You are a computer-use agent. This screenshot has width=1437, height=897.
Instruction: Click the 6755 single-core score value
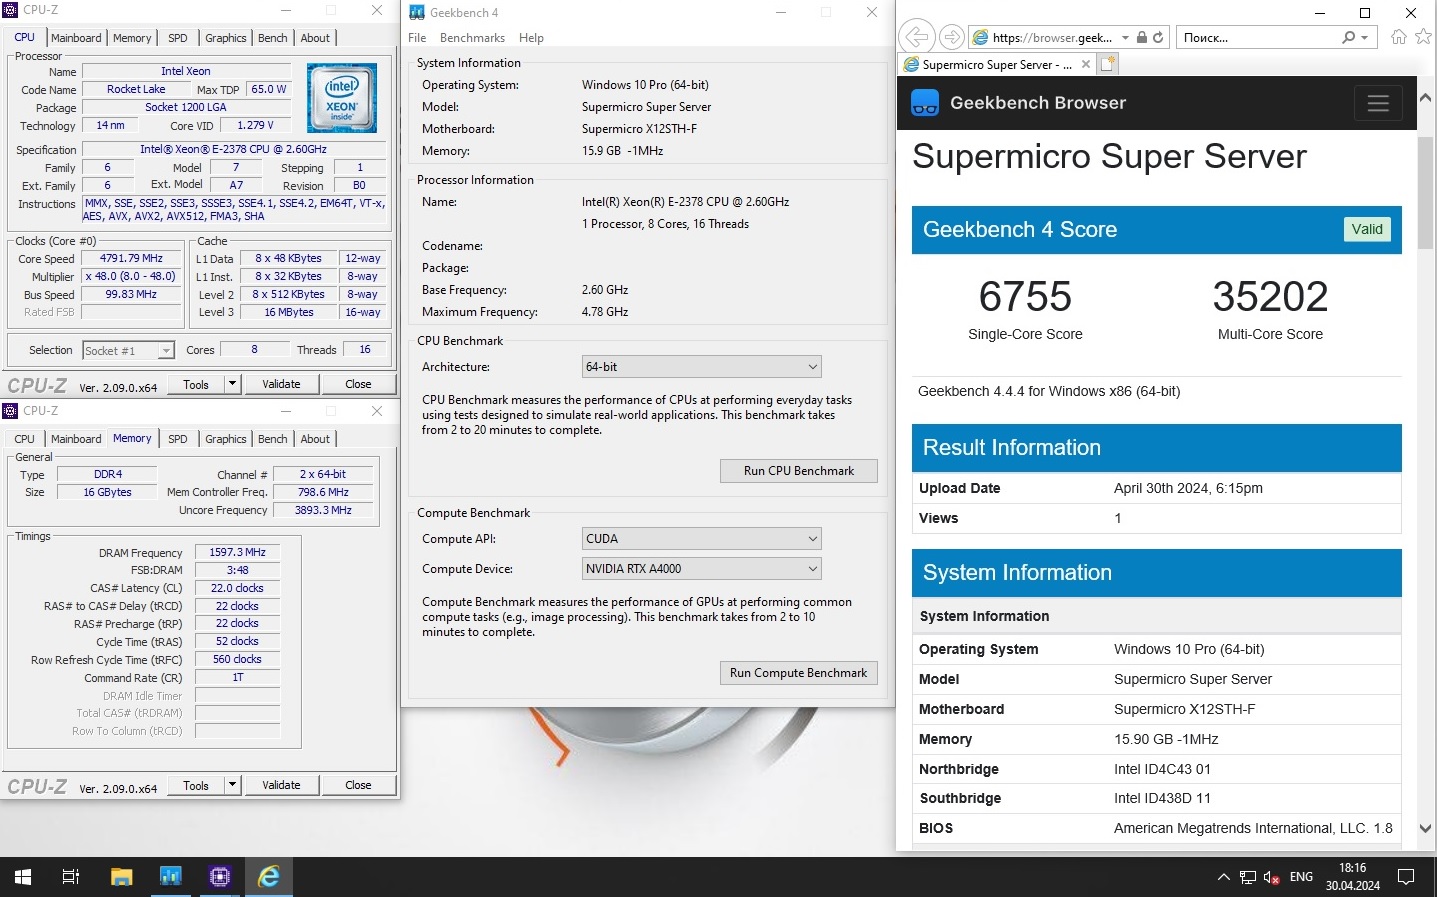(x=1025, y=297)
